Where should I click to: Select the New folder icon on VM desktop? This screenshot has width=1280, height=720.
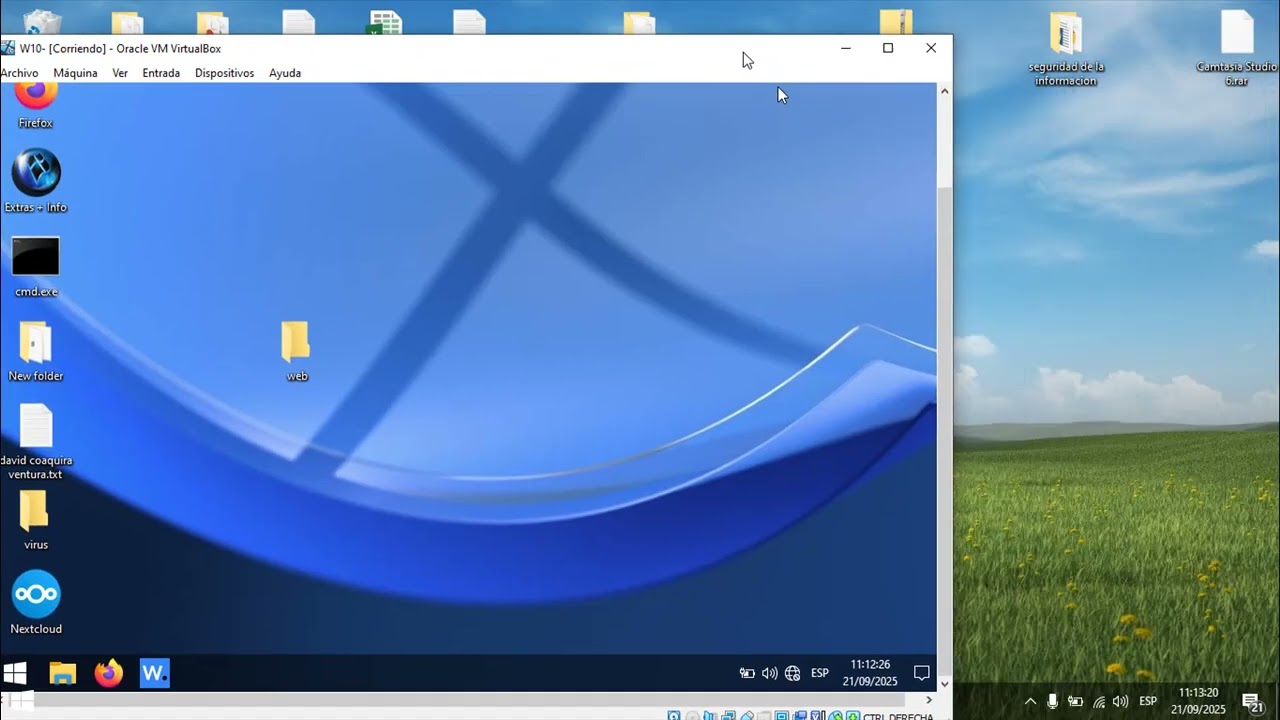tap(36, 351)
